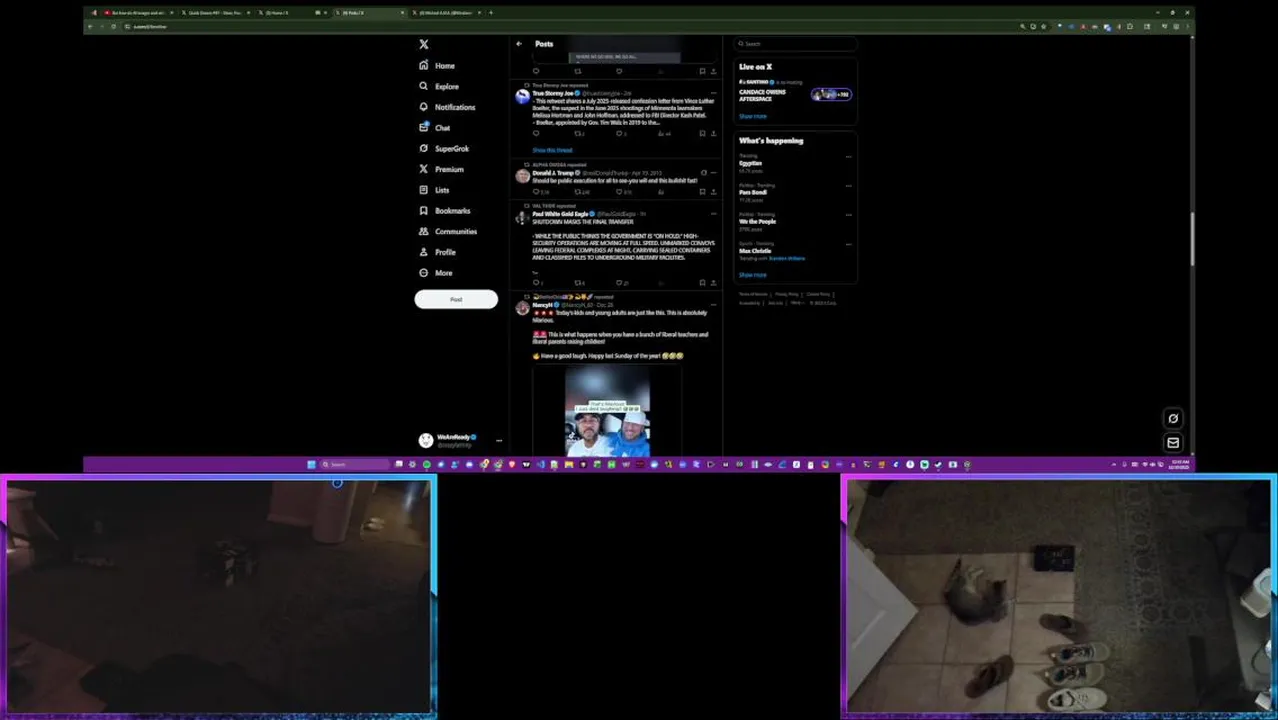Open more options on Paul White Gold Eagle post
Screen dimensions: 1278x720
click(713, 214)
